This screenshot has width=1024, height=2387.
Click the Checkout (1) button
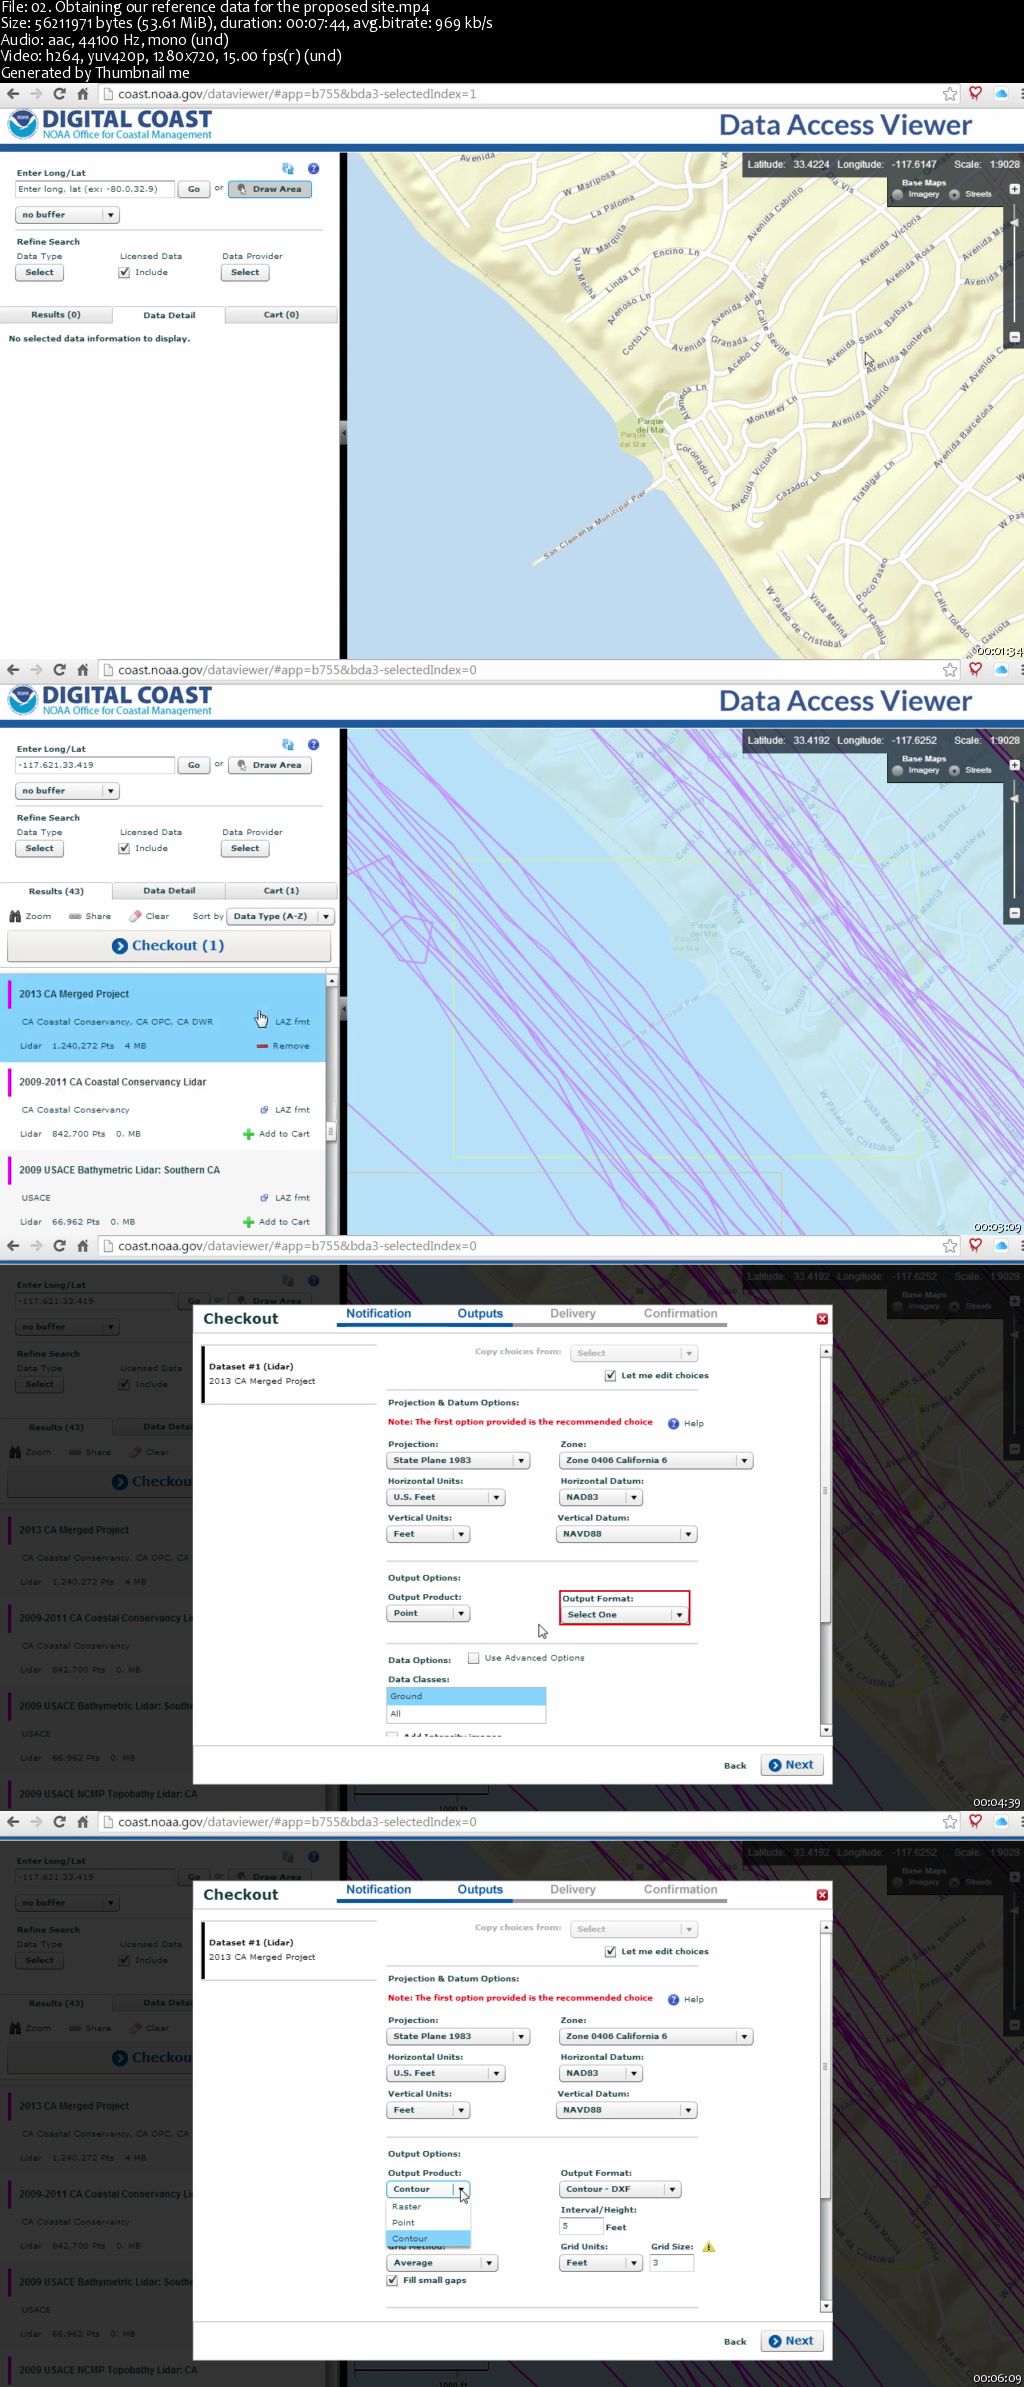click(x=169, y=946)
